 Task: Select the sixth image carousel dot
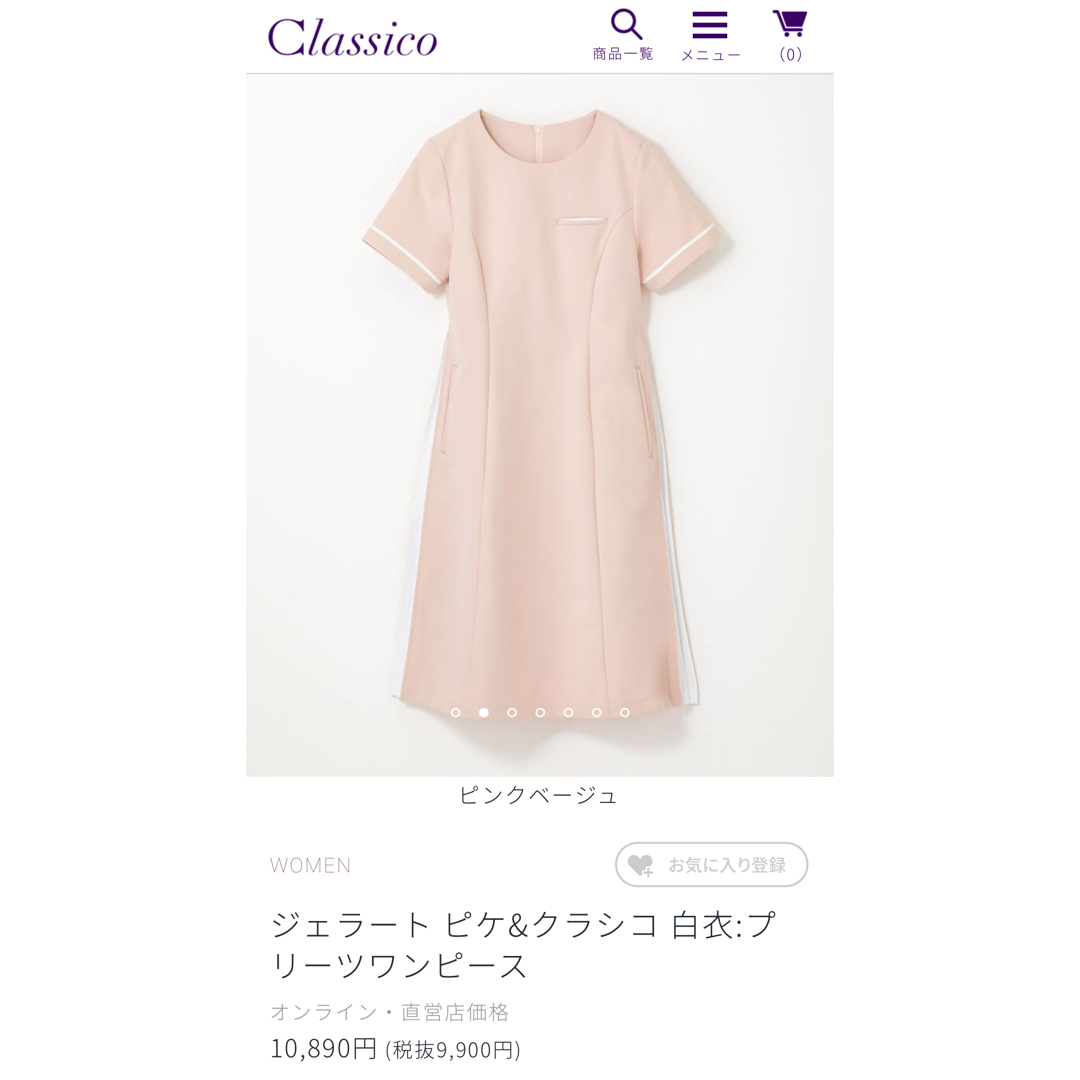tap(596, 712)
